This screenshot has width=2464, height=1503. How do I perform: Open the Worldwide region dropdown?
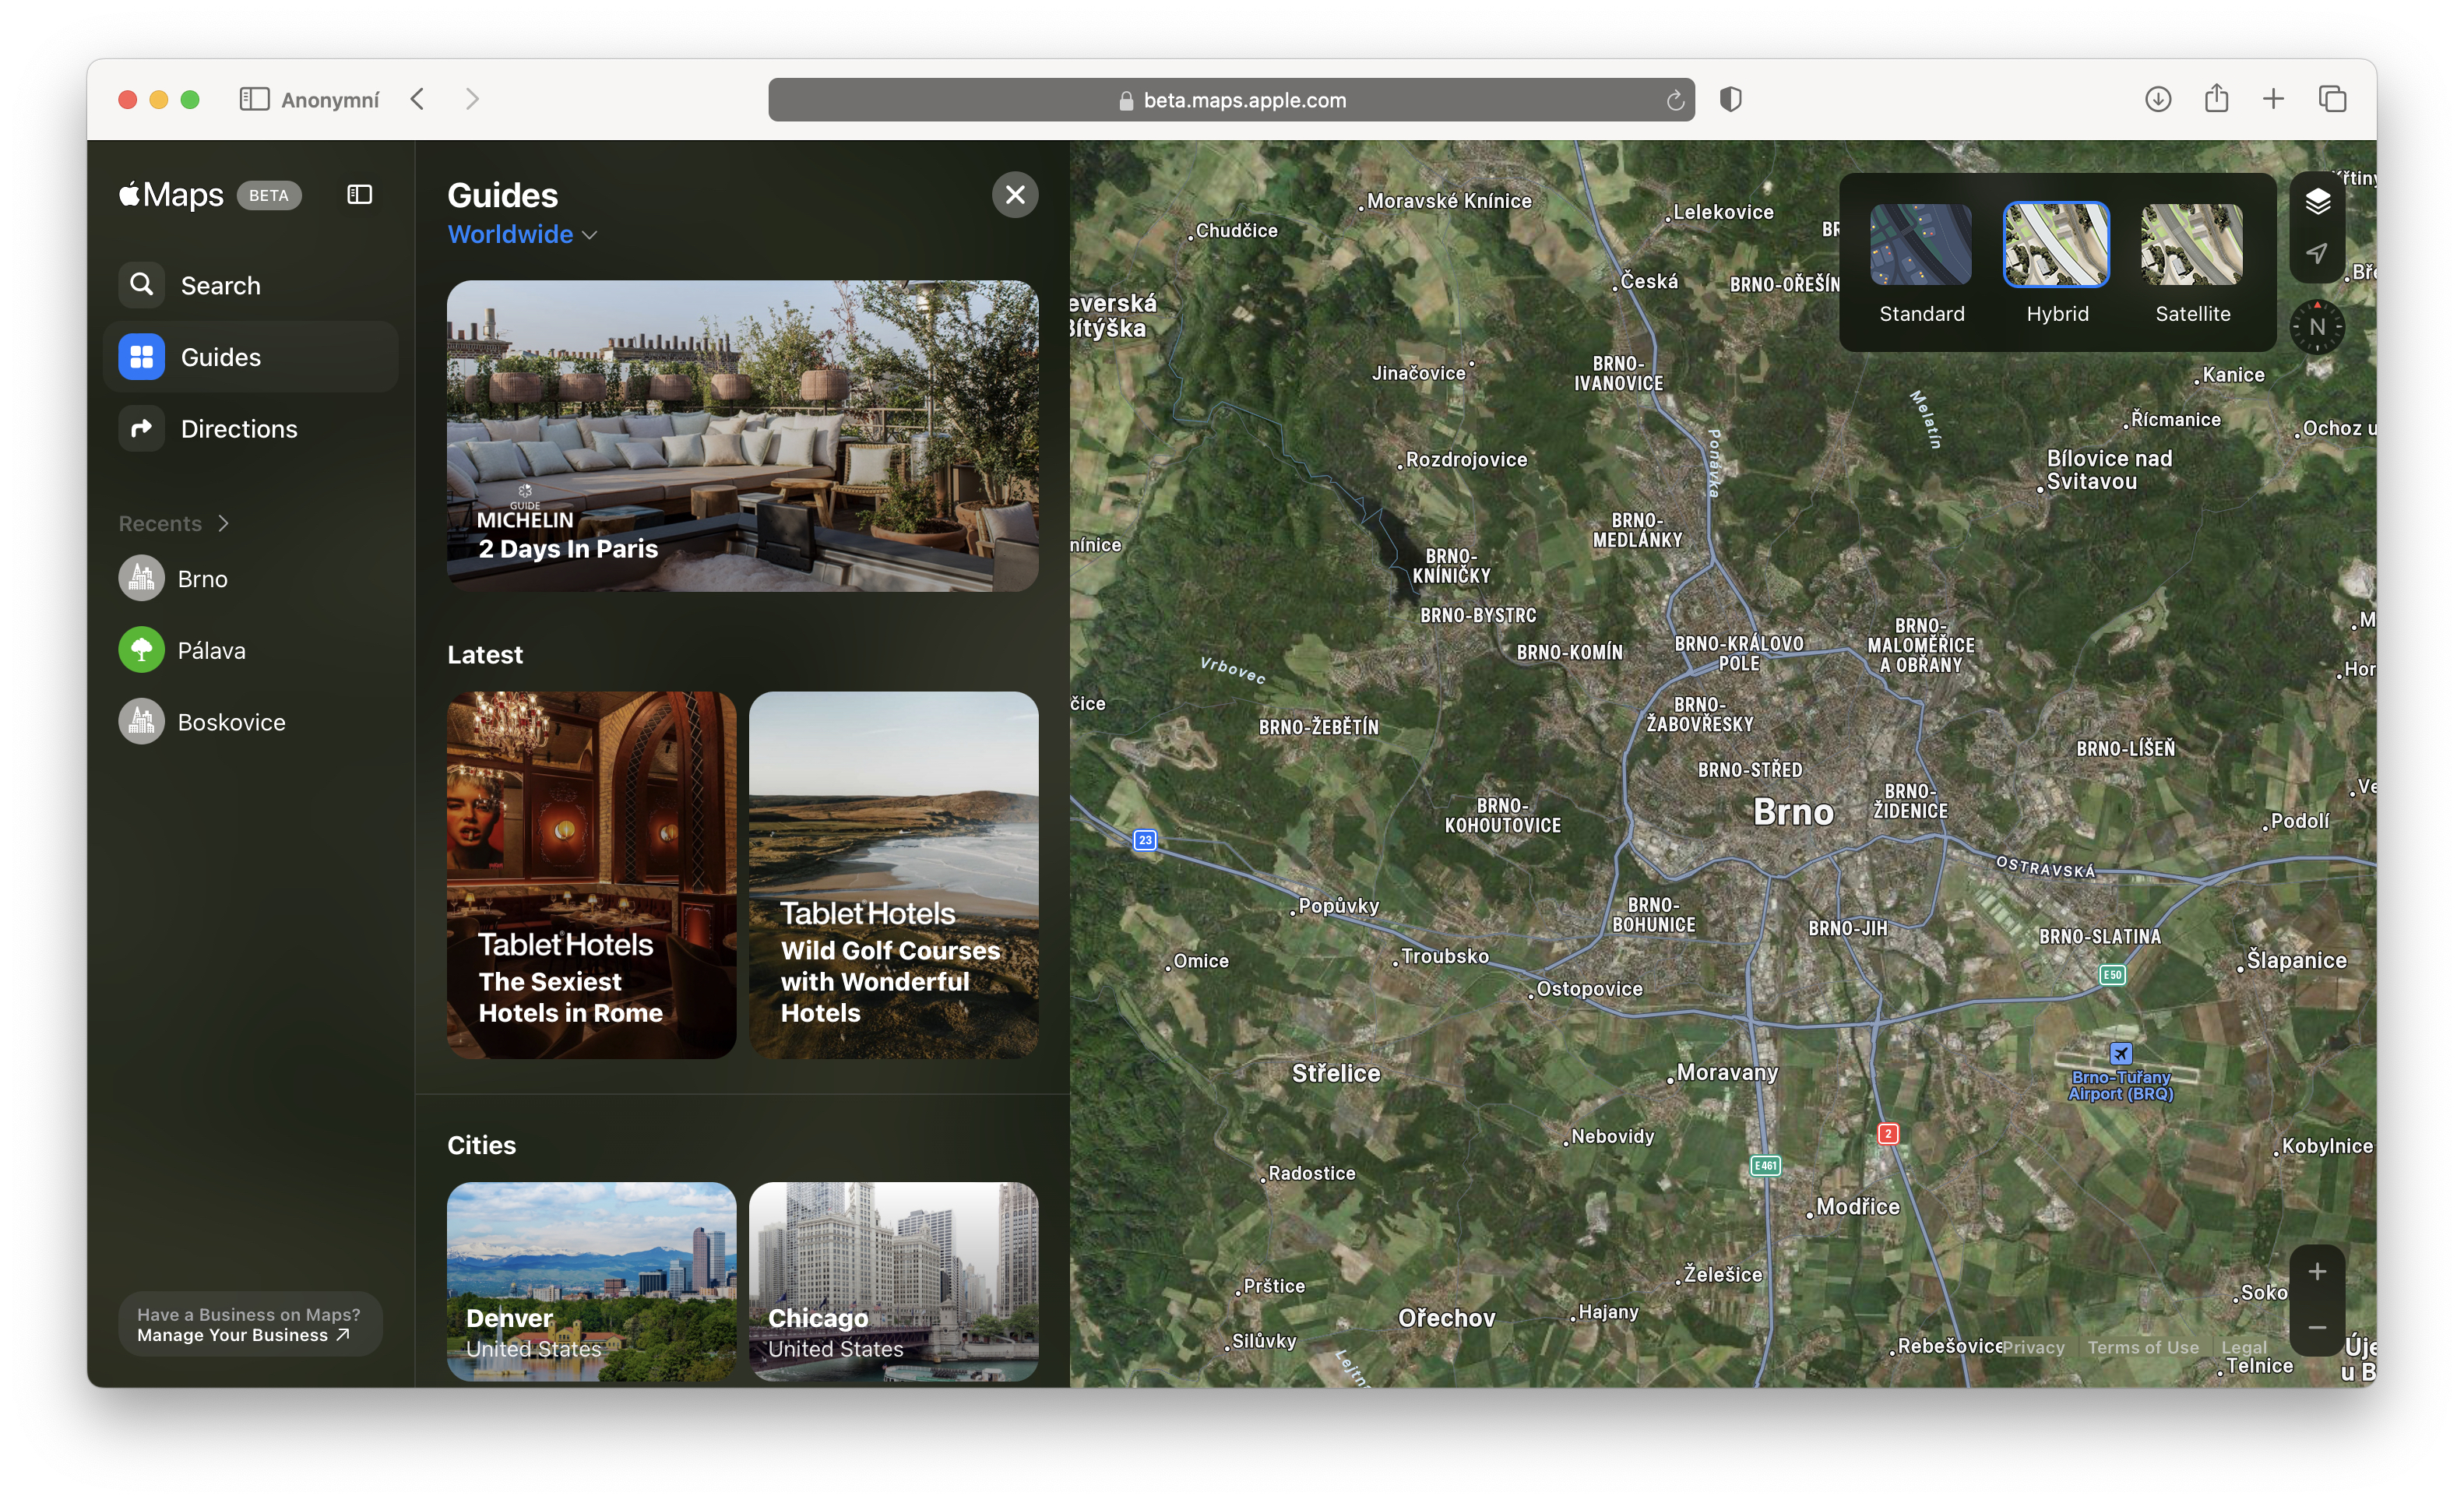[522, 234]
